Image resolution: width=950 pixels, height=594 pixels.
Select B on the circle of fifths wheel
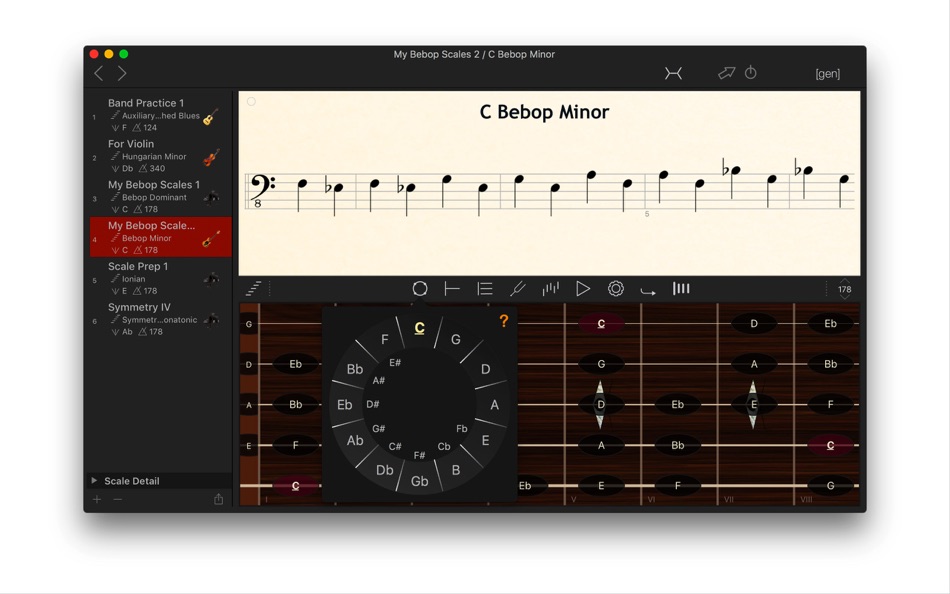click(456, 470)
